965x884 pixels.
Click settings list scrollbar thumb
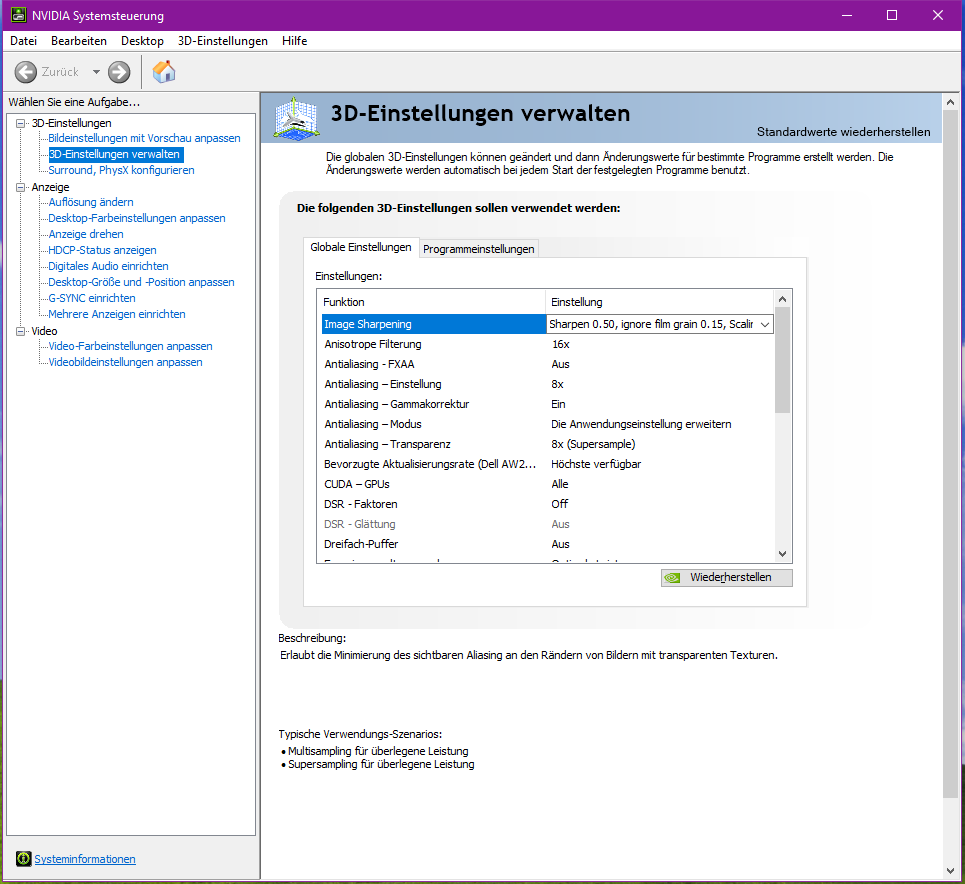point(782,360)
